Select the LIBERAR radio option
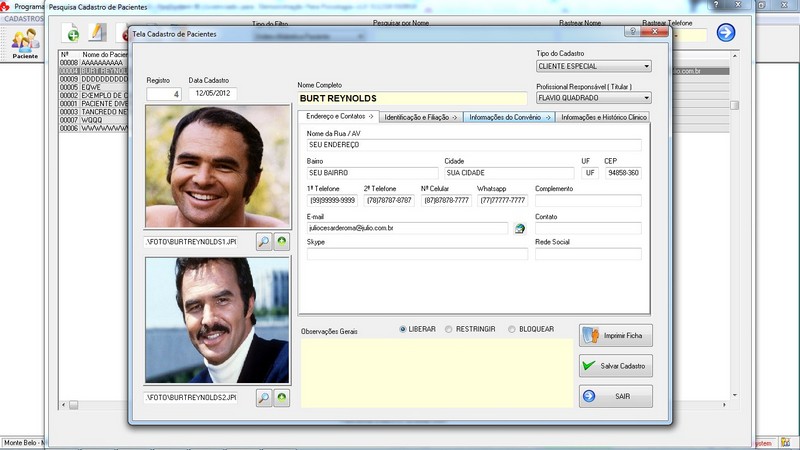 (x=403, y=329)
